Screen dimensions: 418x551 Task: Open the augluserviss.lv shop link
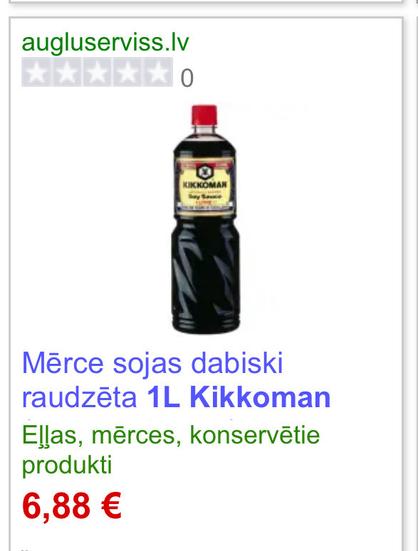point(105,44)
